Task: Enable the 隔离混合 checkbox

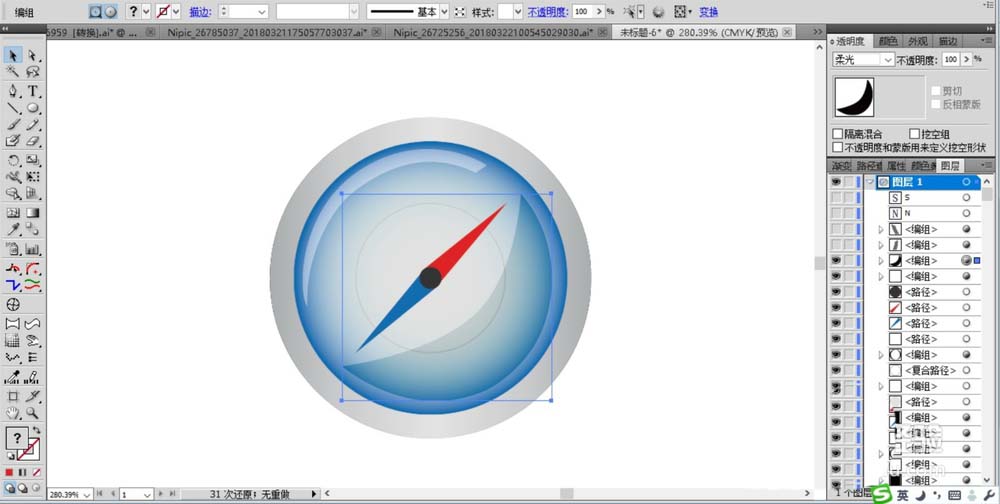Action: click(x=838, y=134)
